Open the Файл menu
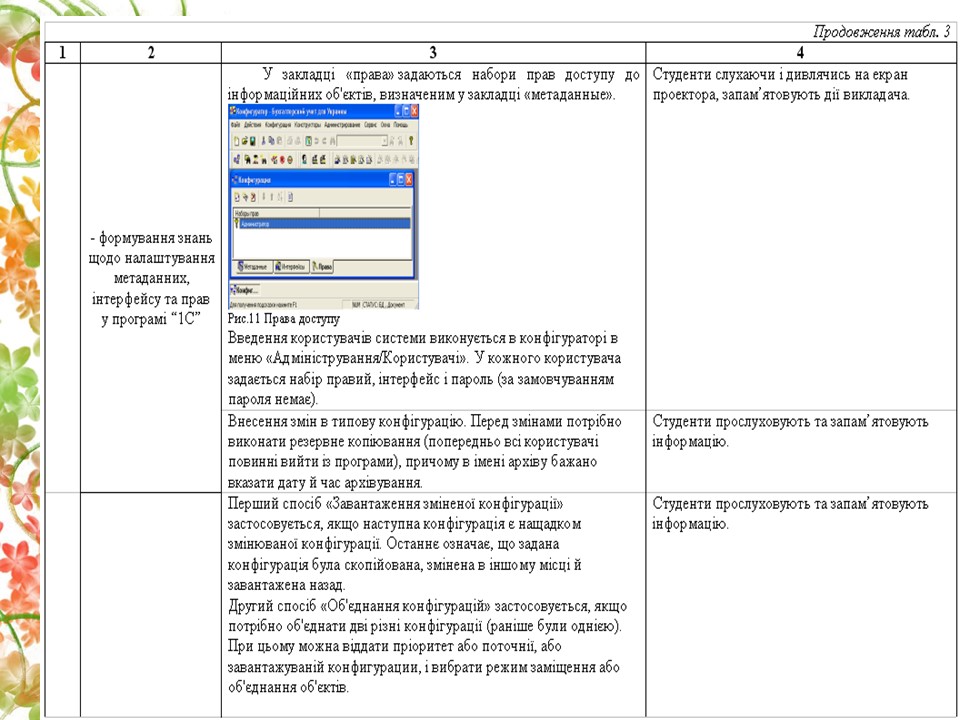Screen dimensions: 960x720 pyautogui.click(x=235, y=126)
